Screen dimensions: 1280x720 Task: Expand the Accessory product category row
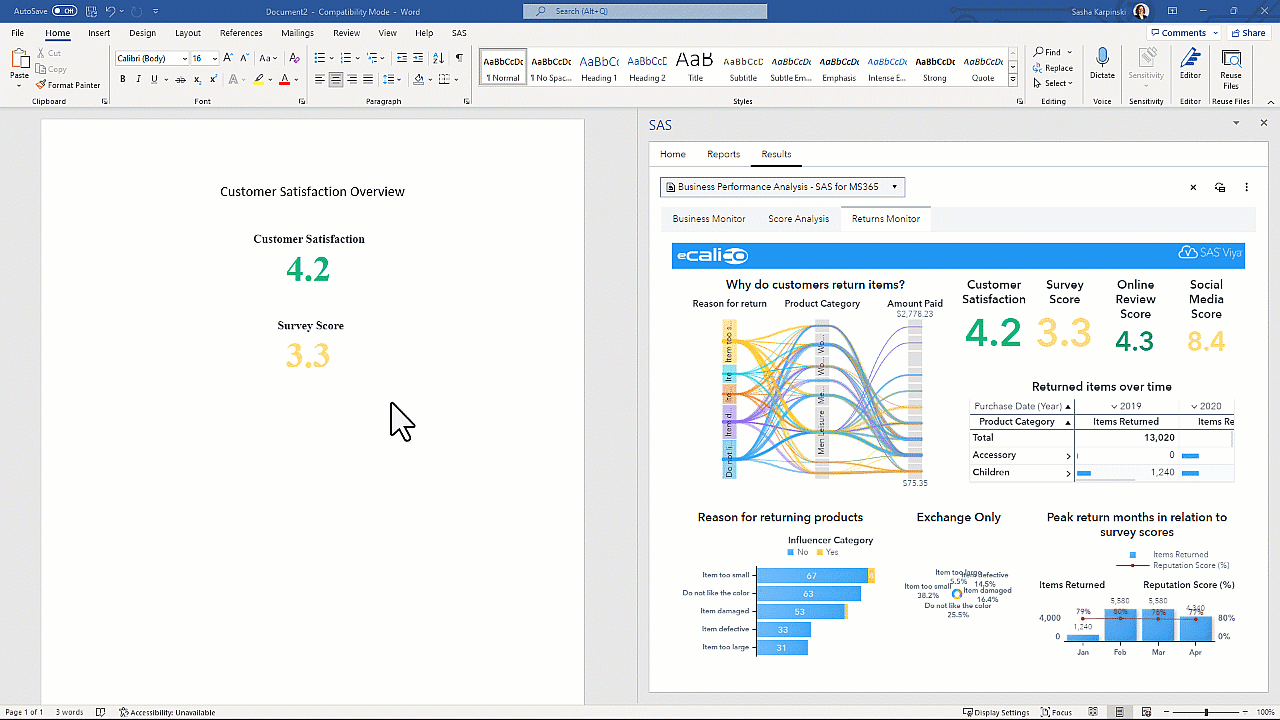point(1067,455)
